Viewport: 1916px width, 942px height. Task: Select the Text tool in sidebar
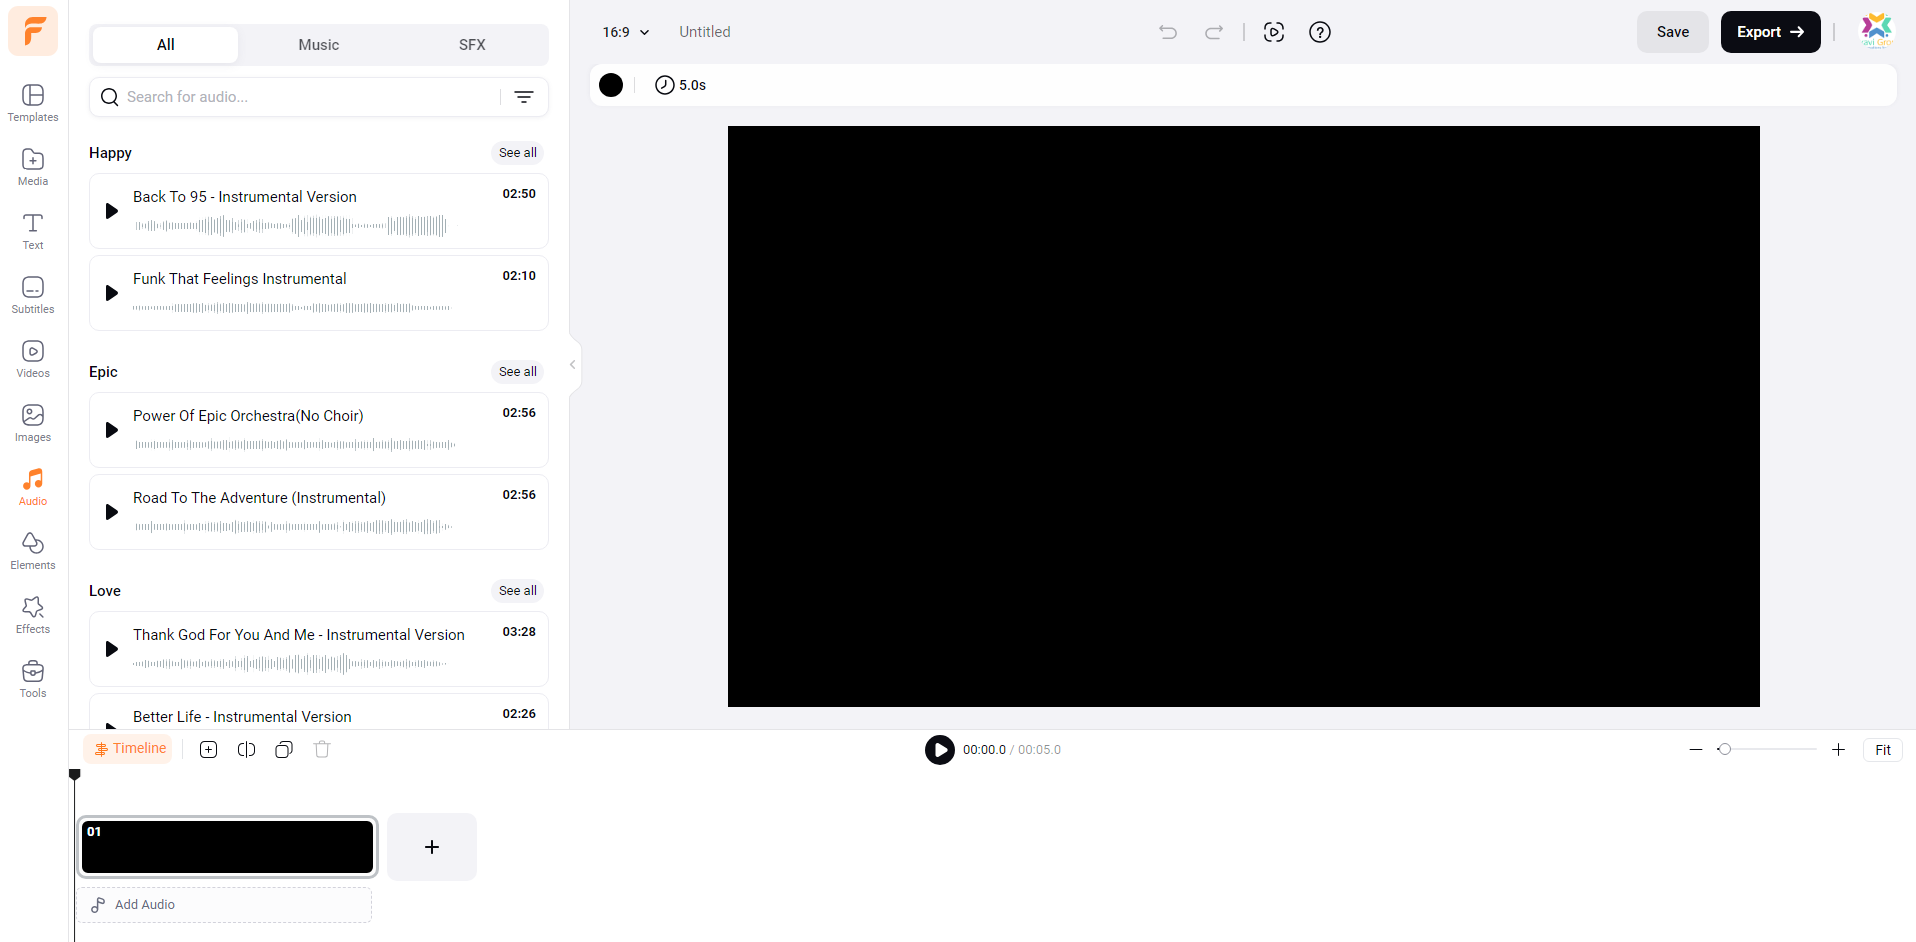click(33, 231)
